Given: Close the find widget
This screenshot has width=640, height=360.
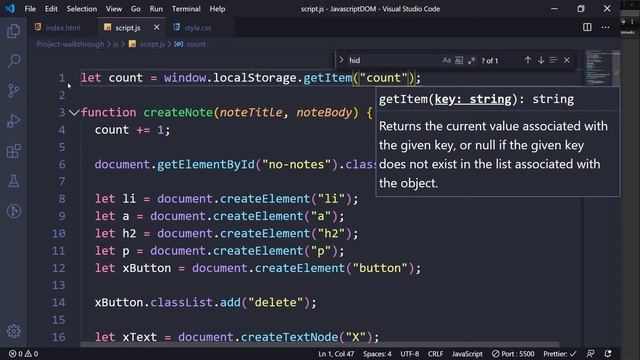Looking at the screenshot, I should coord(567,60).
